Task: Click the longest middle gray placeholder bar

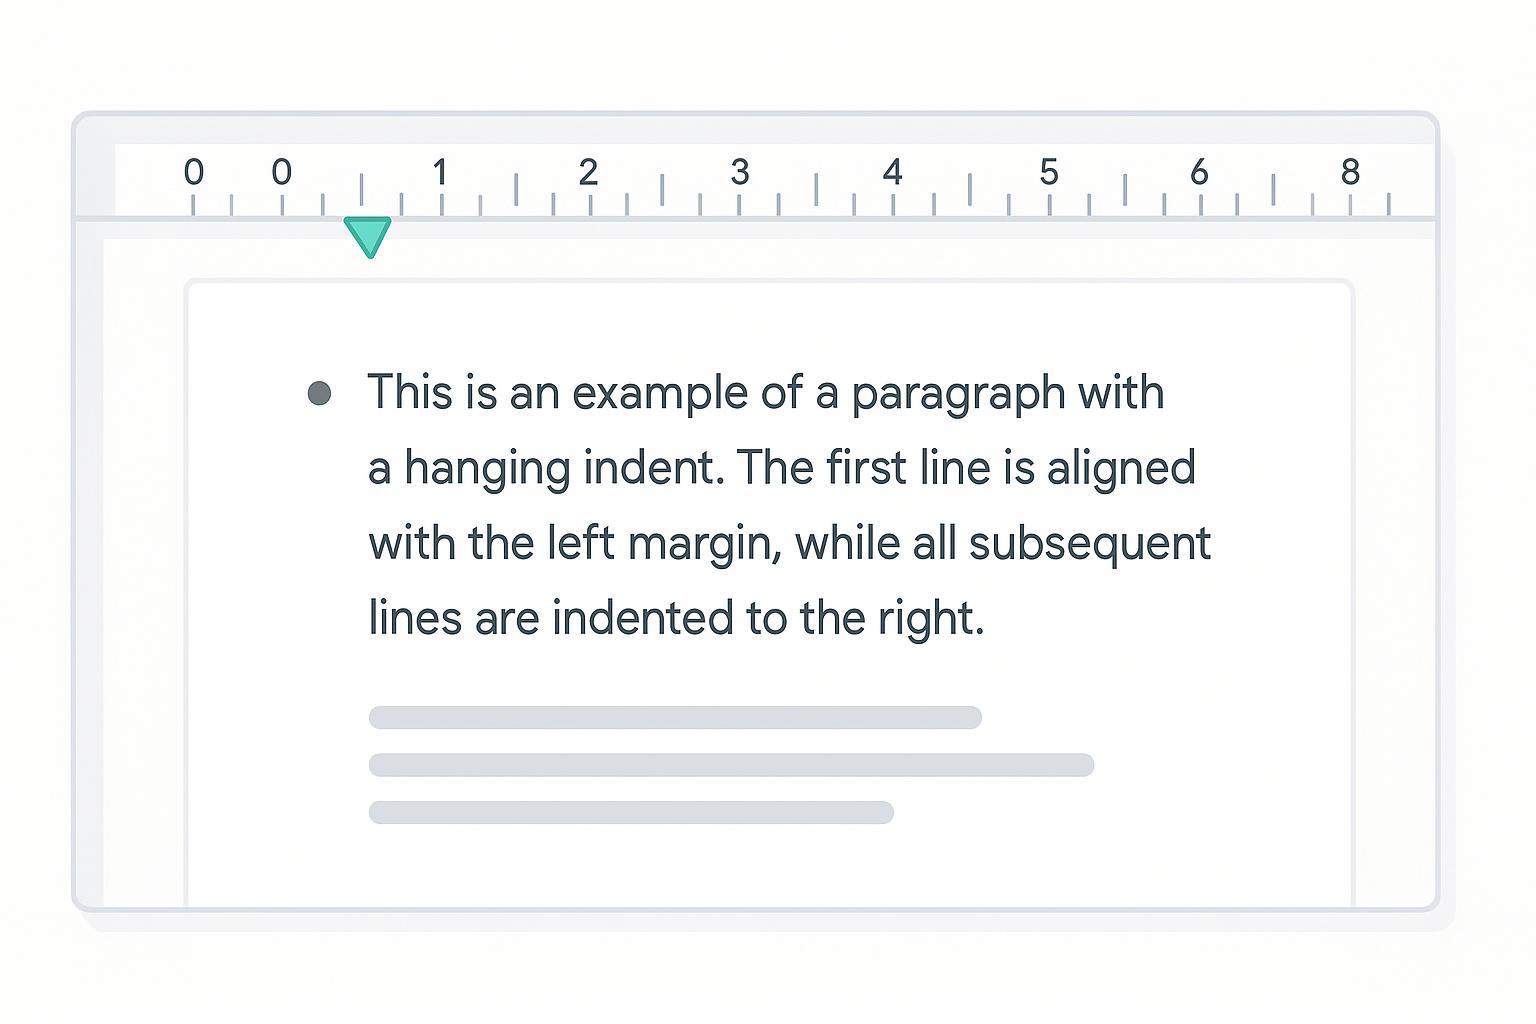Action: (731, 765)
